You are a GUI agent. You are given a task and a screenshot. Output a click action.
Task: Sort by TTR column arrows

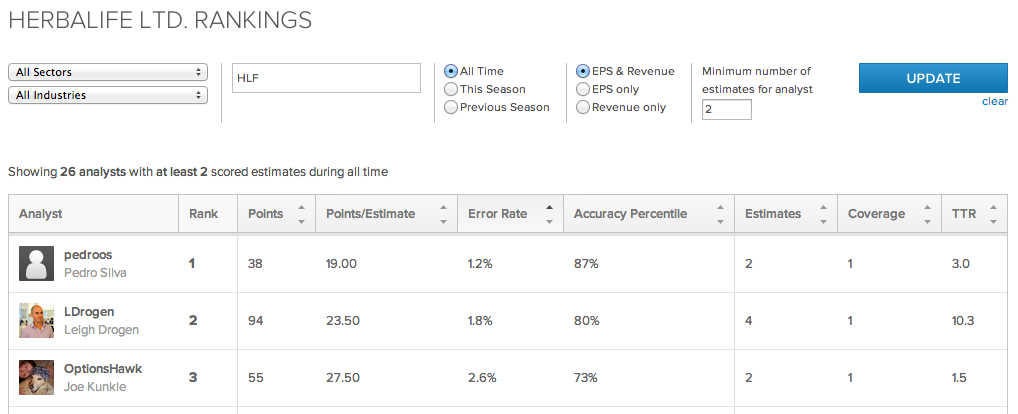pos(992,214)
